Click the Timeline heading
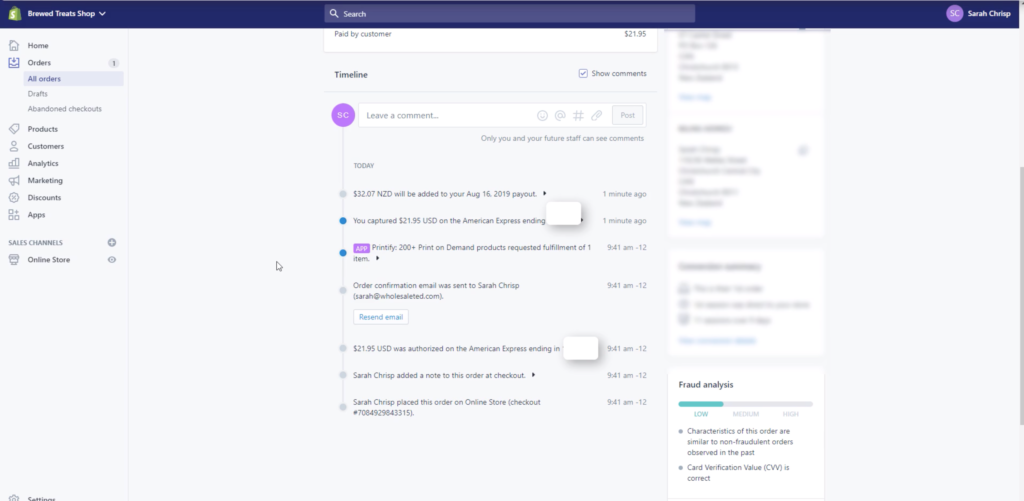1024x501 pixels. tap(351, 74)
